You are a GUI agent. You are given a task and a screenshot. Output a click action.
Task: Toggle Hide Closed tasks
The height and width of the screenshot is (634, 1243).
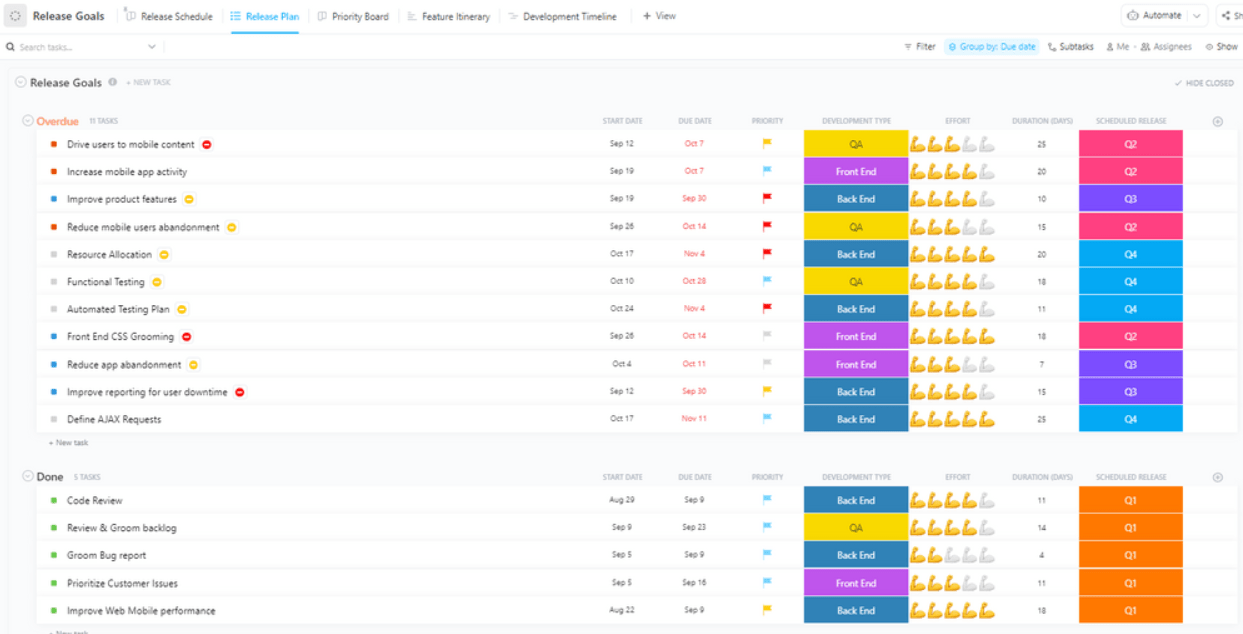point(1204,83)
